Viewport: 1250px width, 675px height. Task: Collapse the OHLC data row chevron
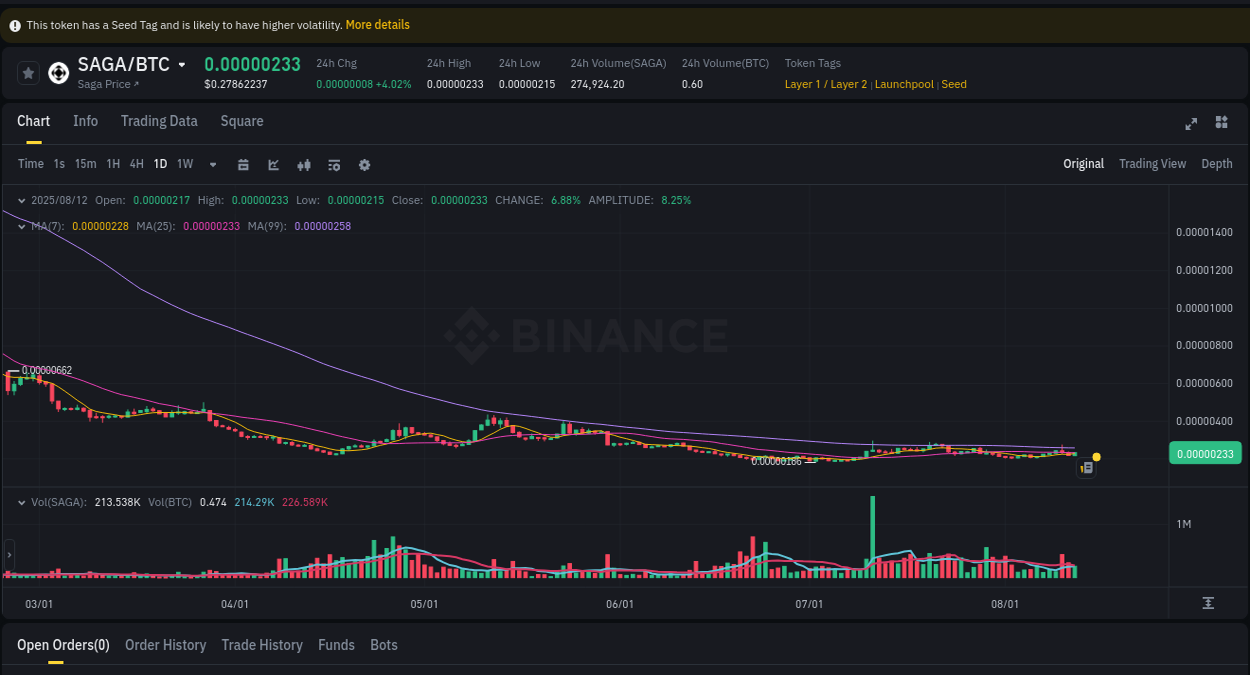pyautogui.click(x=22, y=200)
